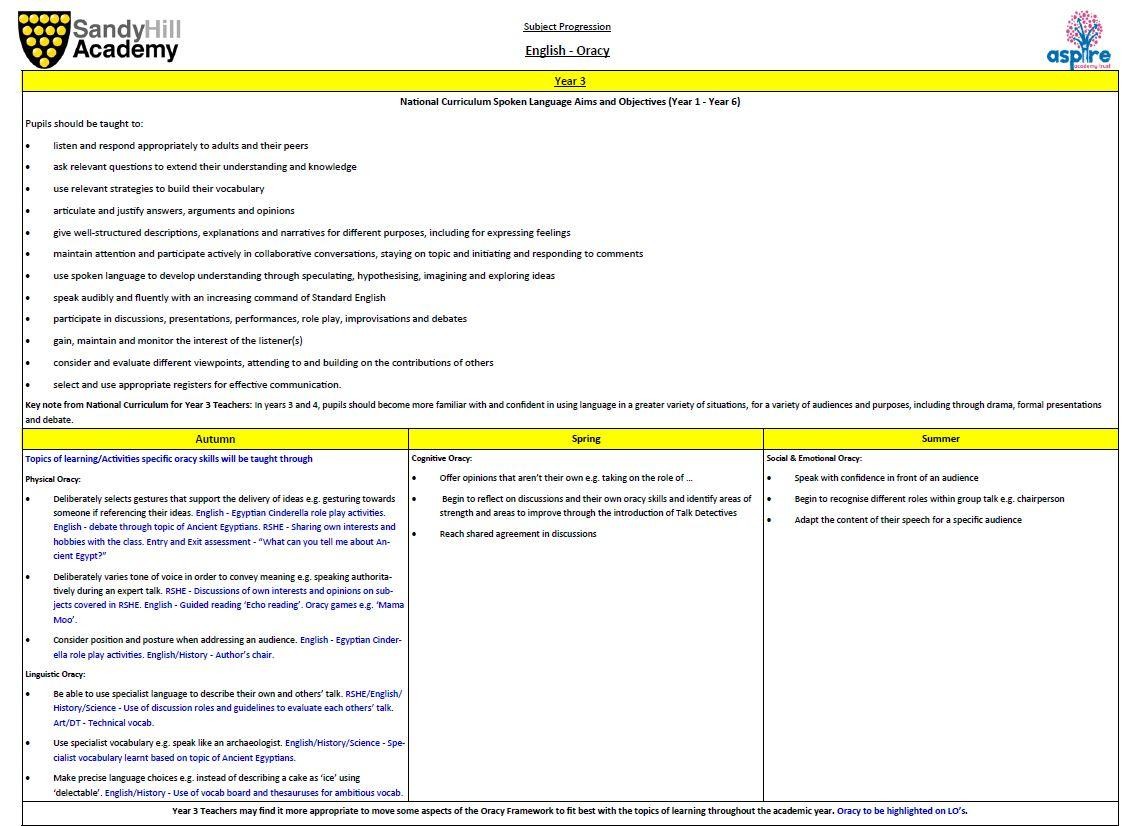
Task: Click 'Make precise language choices' bullet
Action: tap(228, 786)
